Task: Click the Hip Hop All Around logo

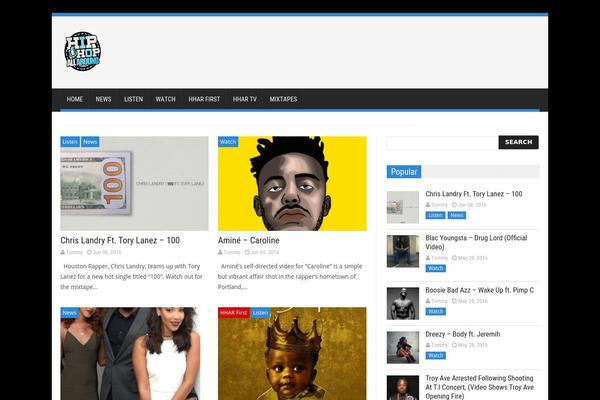Action: coord(83,51)
